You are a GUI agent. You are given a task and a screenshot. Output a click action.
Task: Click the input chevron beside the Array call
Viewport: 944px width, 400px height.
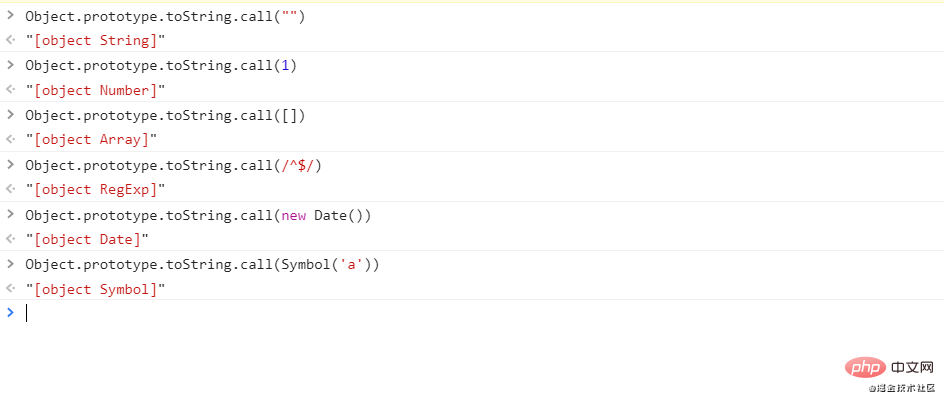[10, 115]
